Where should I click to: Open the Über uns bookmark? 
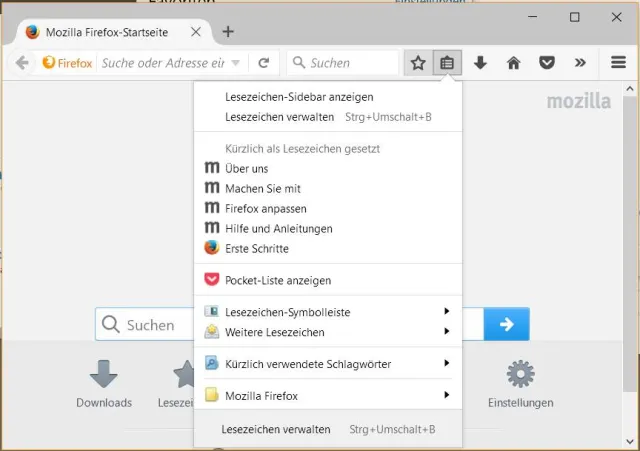(x=246, y=169)
